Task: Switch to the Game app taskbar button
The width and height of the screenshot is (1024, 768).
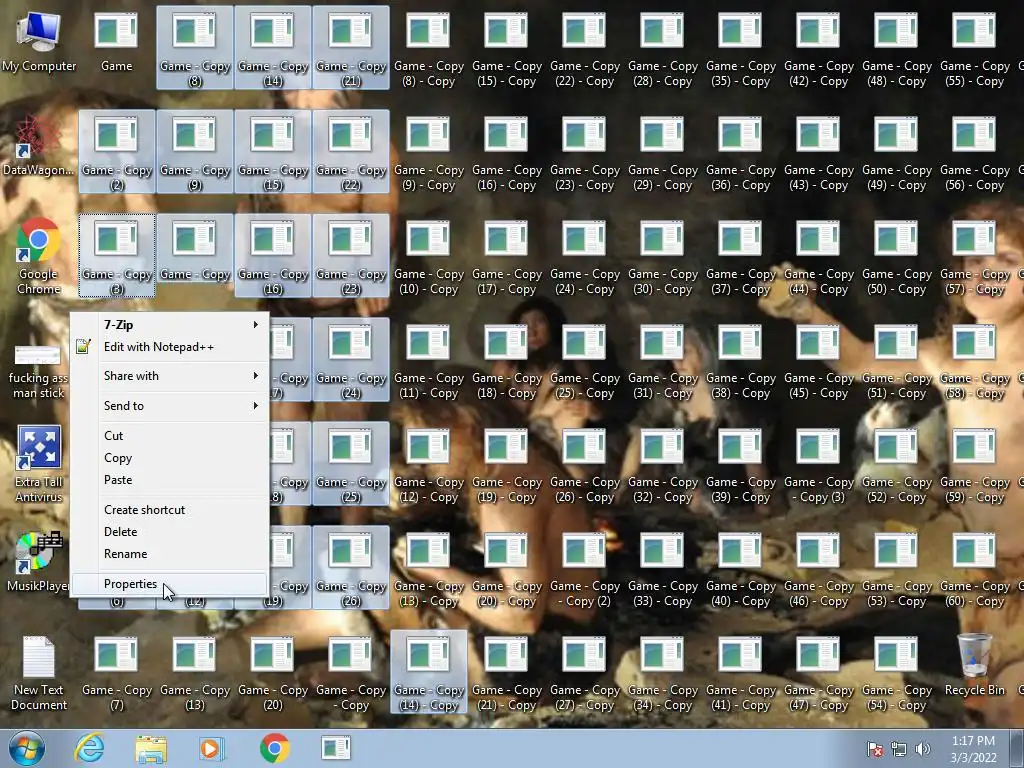Action: (x=336, y=748)
